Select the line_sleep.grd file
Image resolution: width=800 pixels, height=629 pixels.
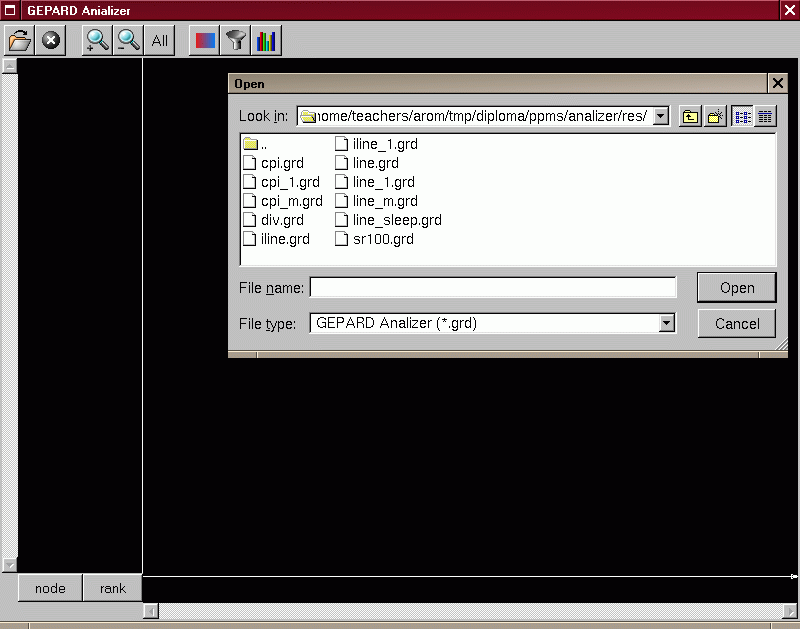coord(396,220)
